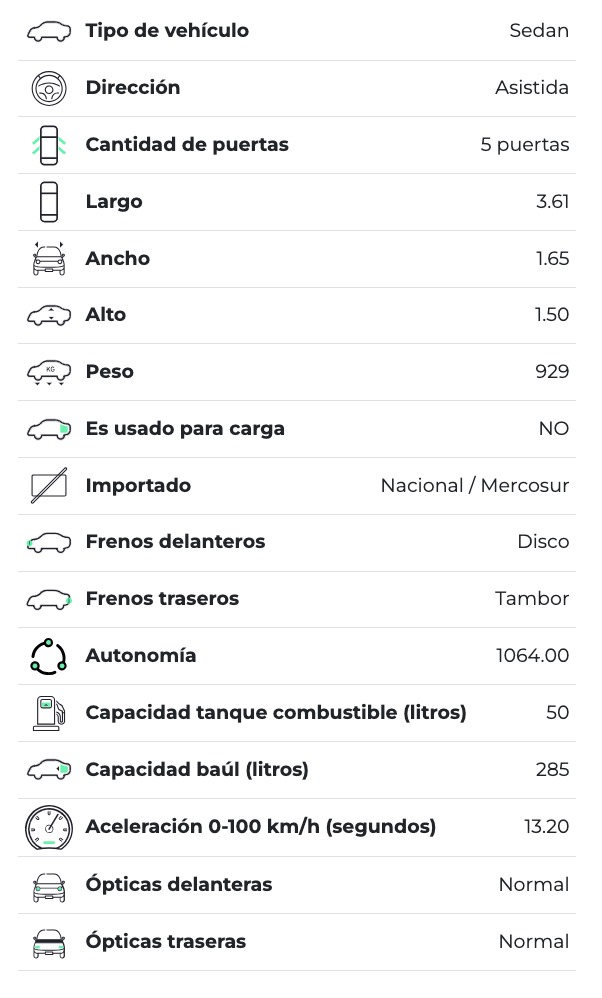Image resolution: width=602 pixels, height=998 pixels.
Task: Click the Nacional / Mercosur value
Action: coord(474,486)
